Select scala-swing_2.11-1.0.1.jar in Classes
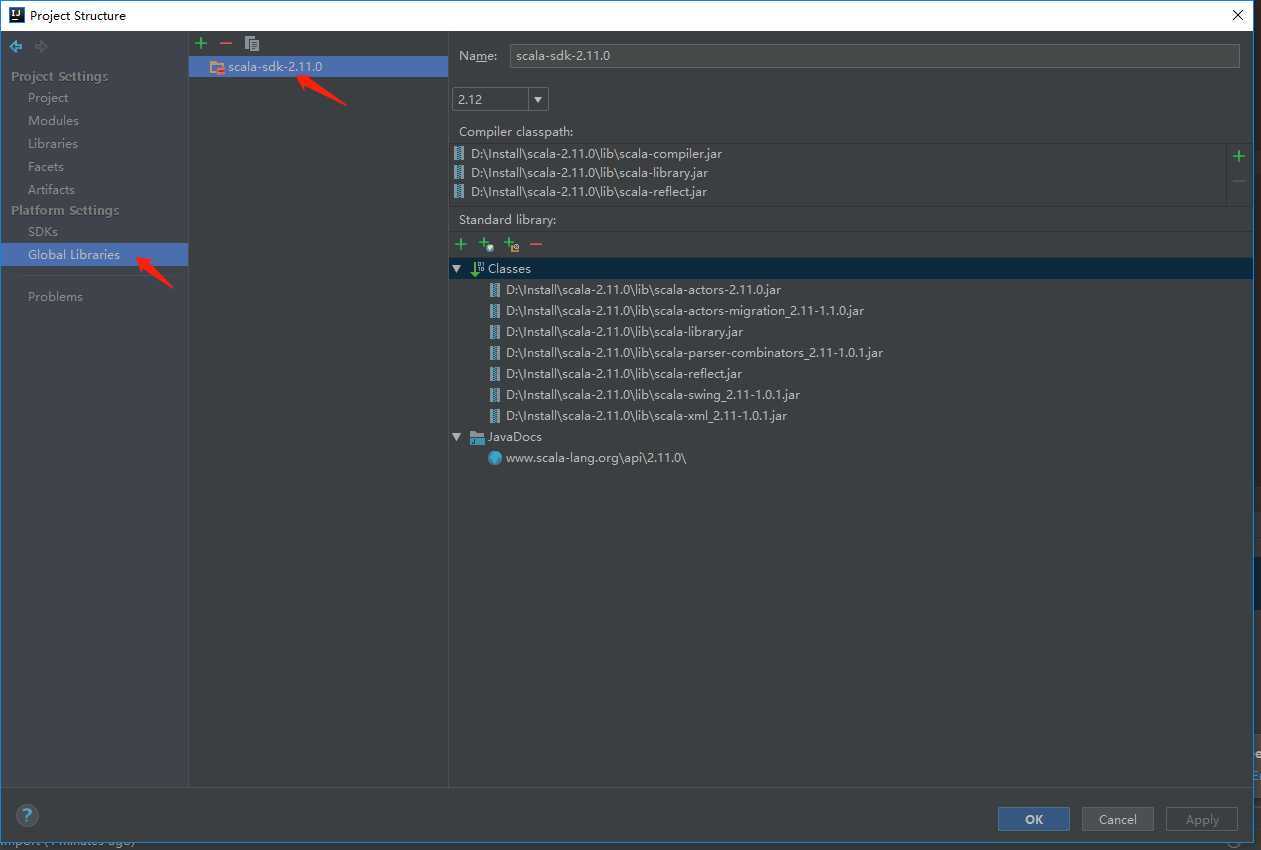Viewport: 1261px width, 850px height. [x=652, y=395]
